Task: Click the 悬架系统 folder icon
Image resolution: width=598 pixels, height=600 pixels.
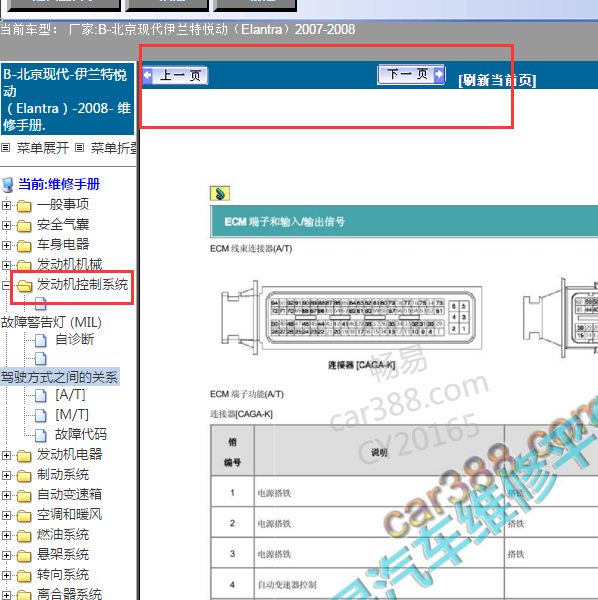Action: coord(24,556)
